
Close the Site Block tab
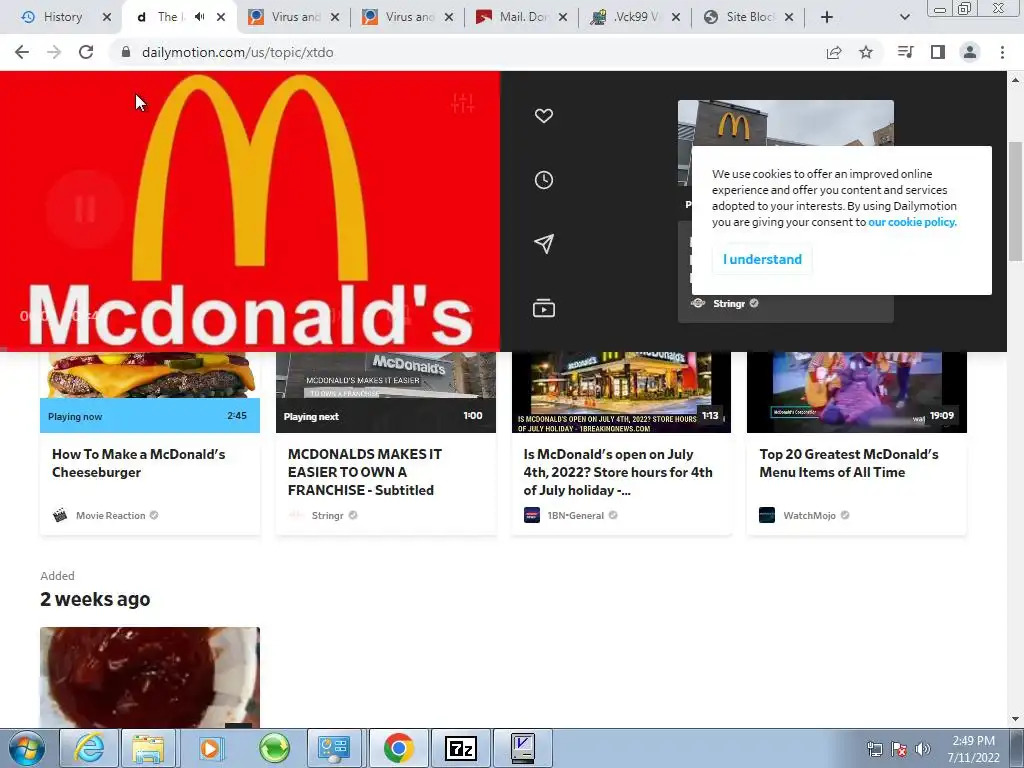click(789, 17)
